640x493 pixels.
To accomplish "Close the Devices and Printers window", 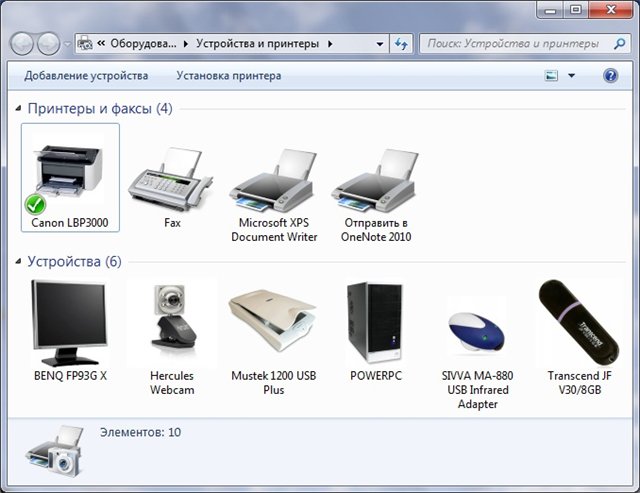I will [x=611, y=10].
